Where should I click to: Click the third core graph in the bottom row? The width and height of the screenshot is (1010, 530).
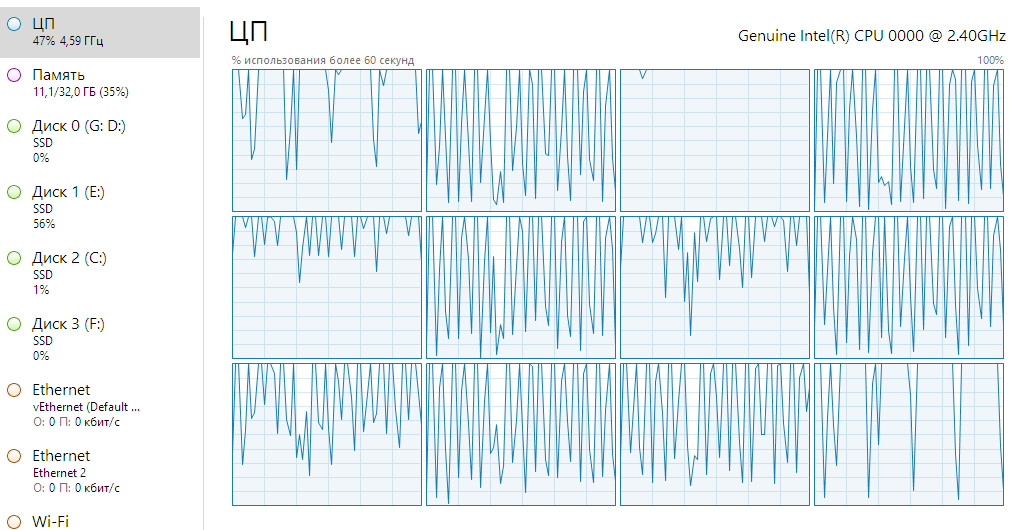[x=714, y=435]
